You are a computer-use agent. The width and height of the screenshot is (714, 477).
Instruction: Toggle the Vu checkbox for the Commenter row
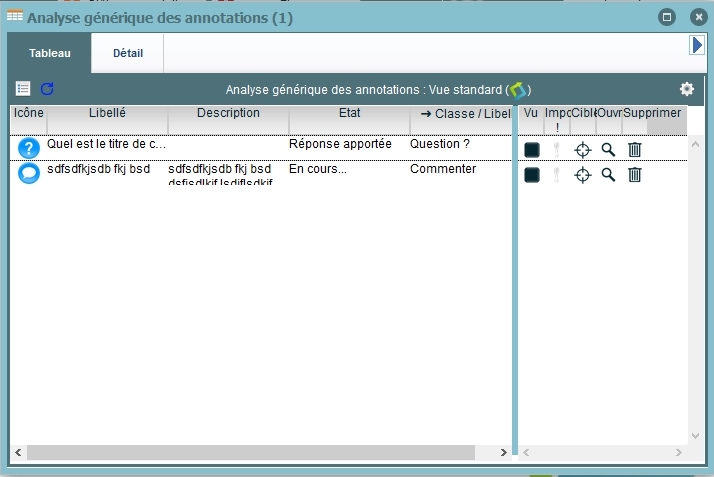point(532,175)
